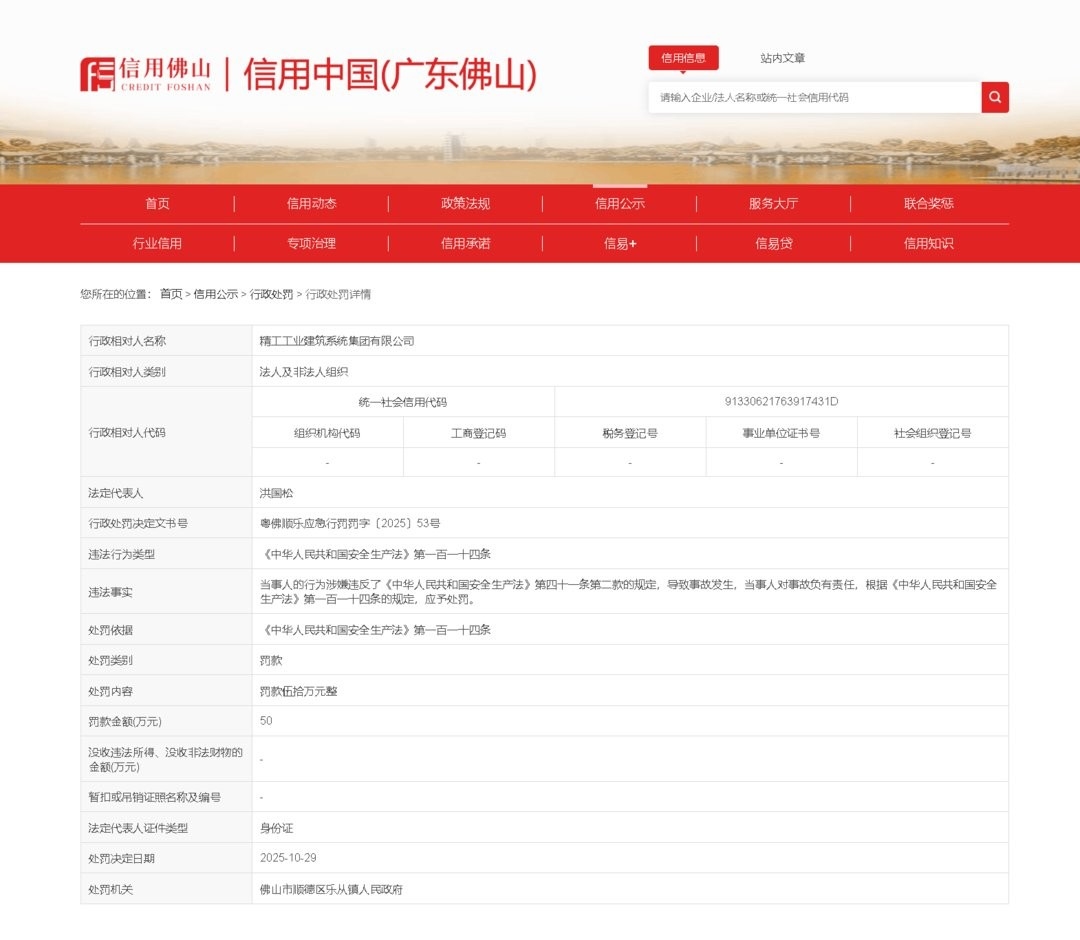Click inside the search input field

click(x=810, y=97)
